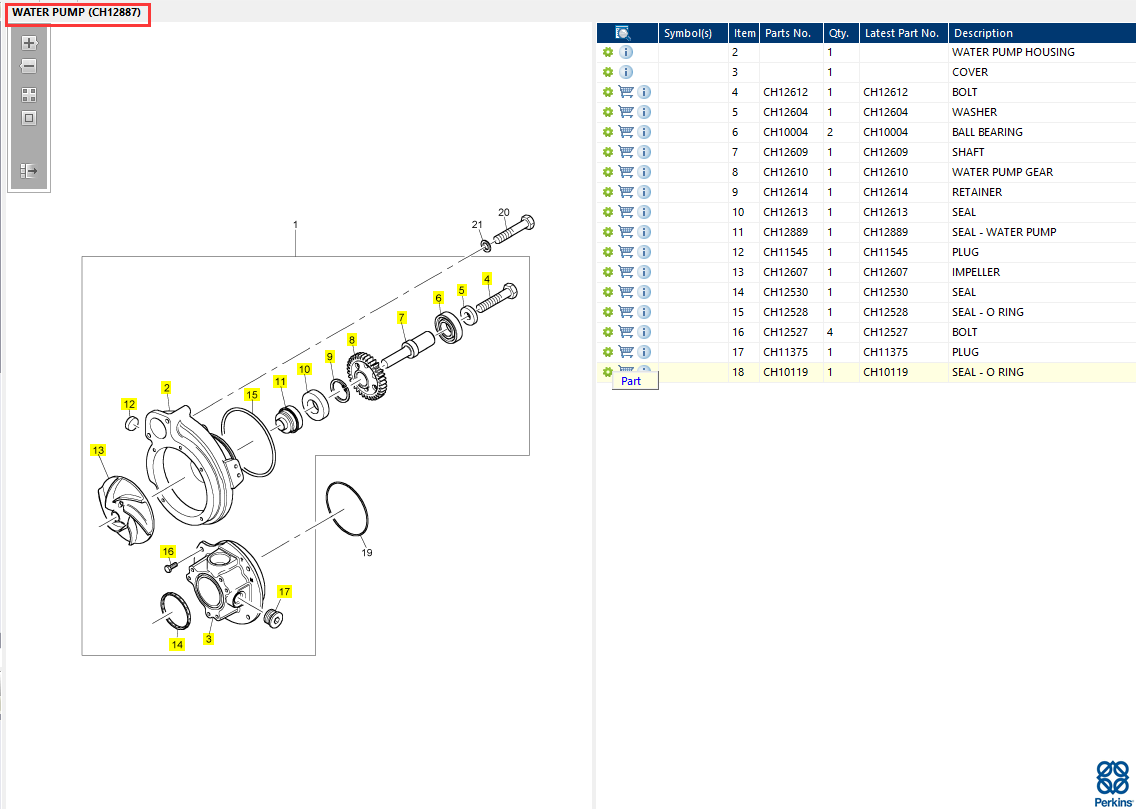Click the SEAL - WATER PUMP description
1136x809 pixels.
pos(1004,232)
